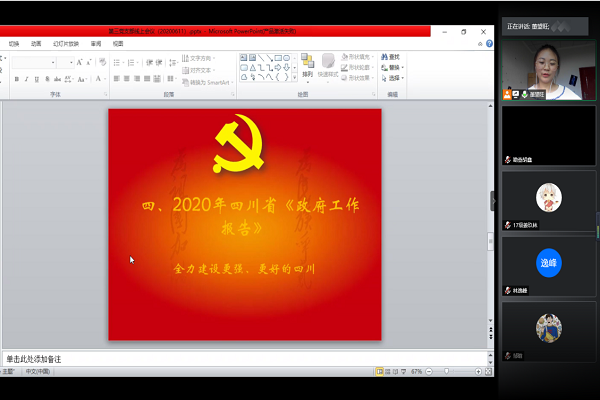
Task: Toggle center text alignment
Action: pos(126,78)
